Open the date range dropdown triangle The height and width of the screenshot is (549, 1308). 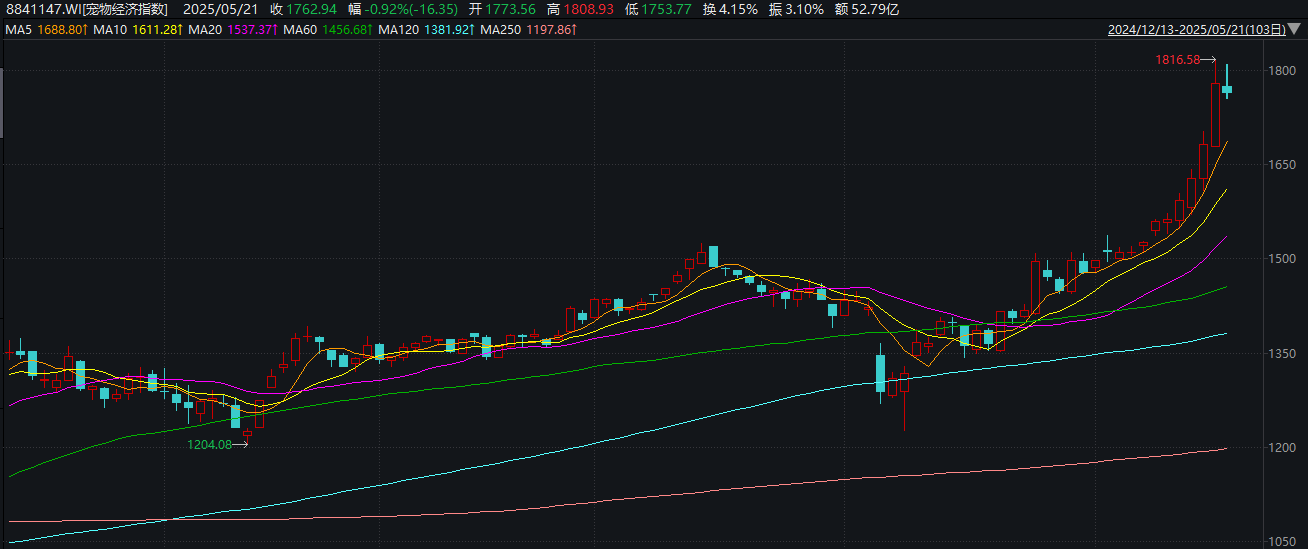click(x=1295, y=30)
